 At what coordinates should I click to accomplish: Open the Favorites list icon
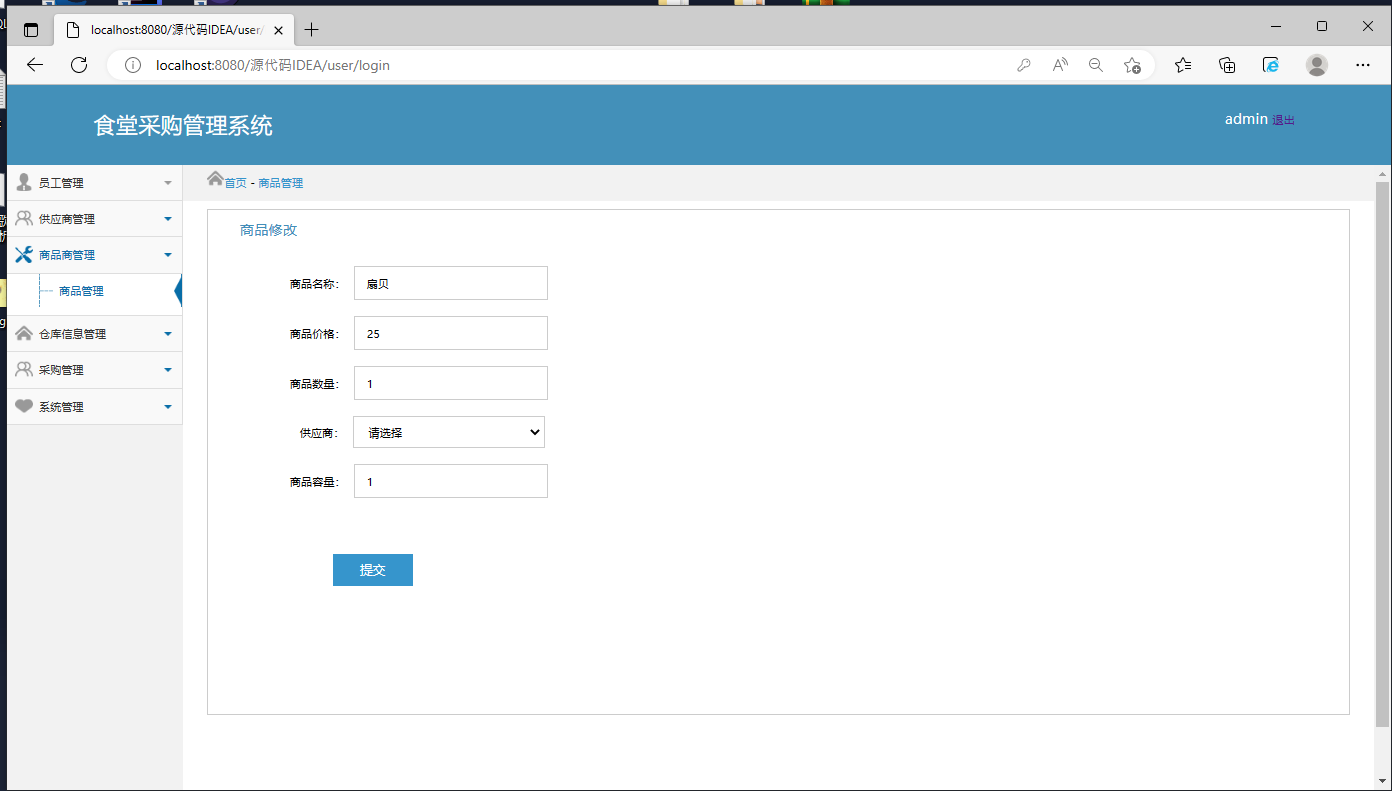[x=1183, y=65]
